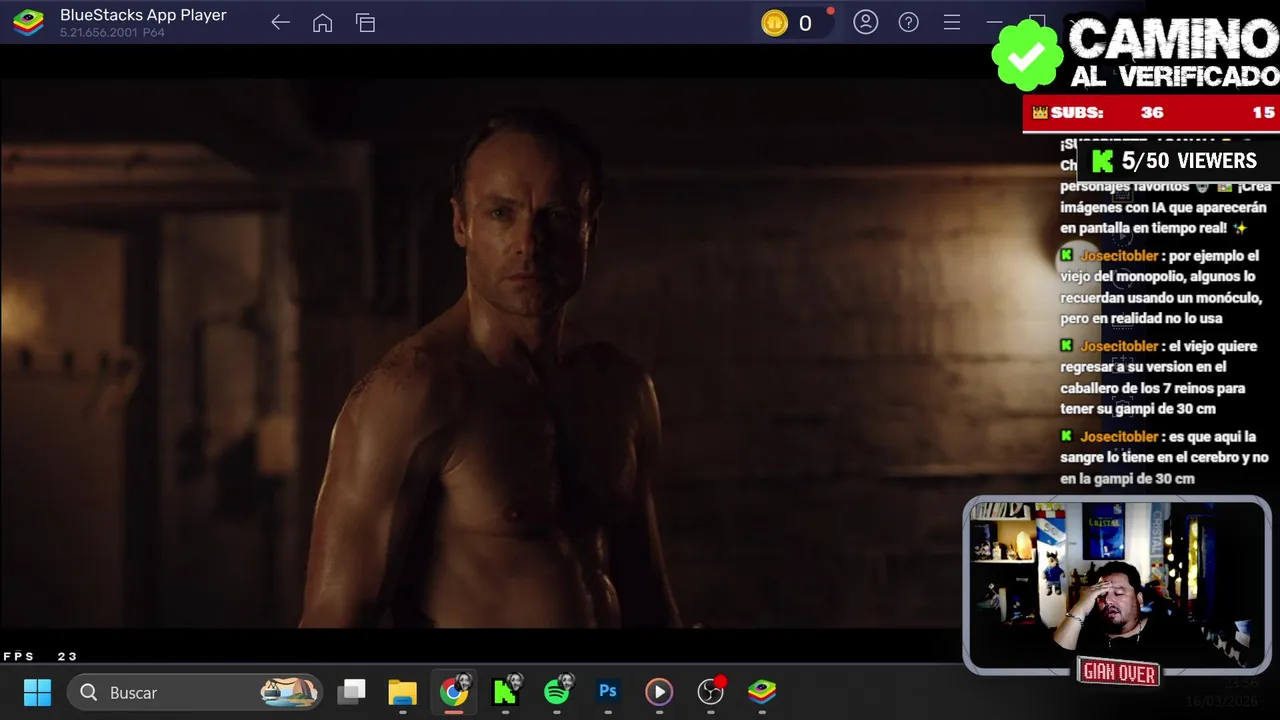Open the BlueStacks help question mark
Viewport: 1280px width, 720px height.
point(908,22)
